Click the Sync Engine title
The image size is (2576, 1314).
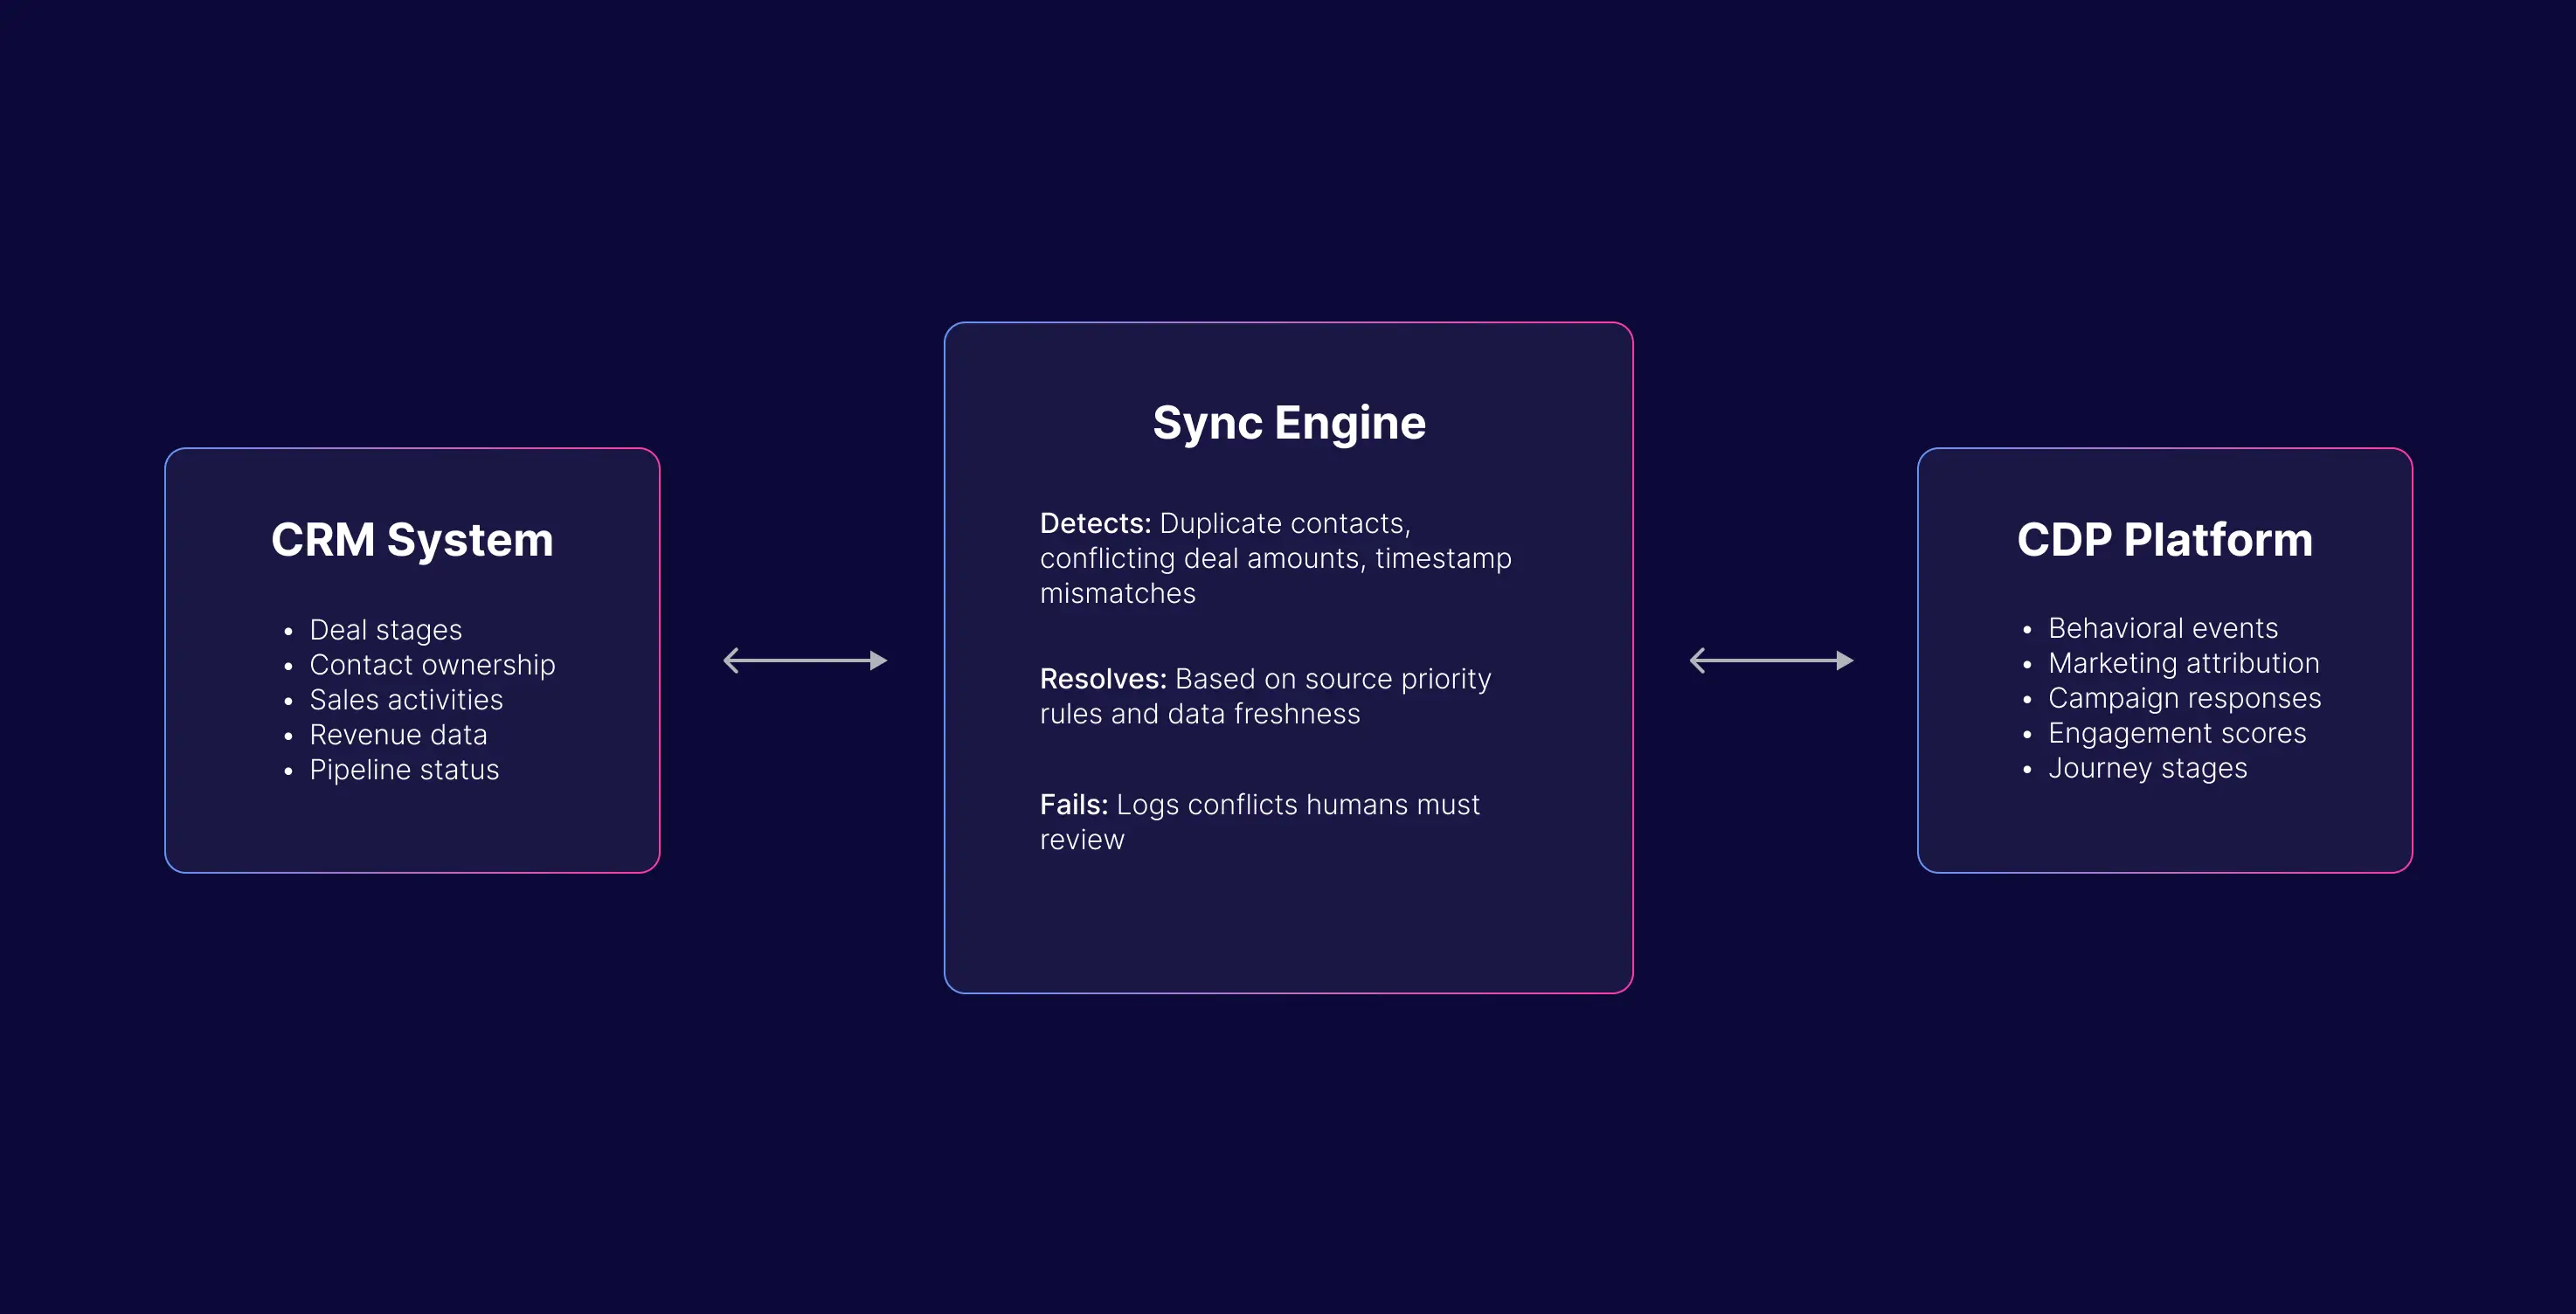coord(1289,423)
